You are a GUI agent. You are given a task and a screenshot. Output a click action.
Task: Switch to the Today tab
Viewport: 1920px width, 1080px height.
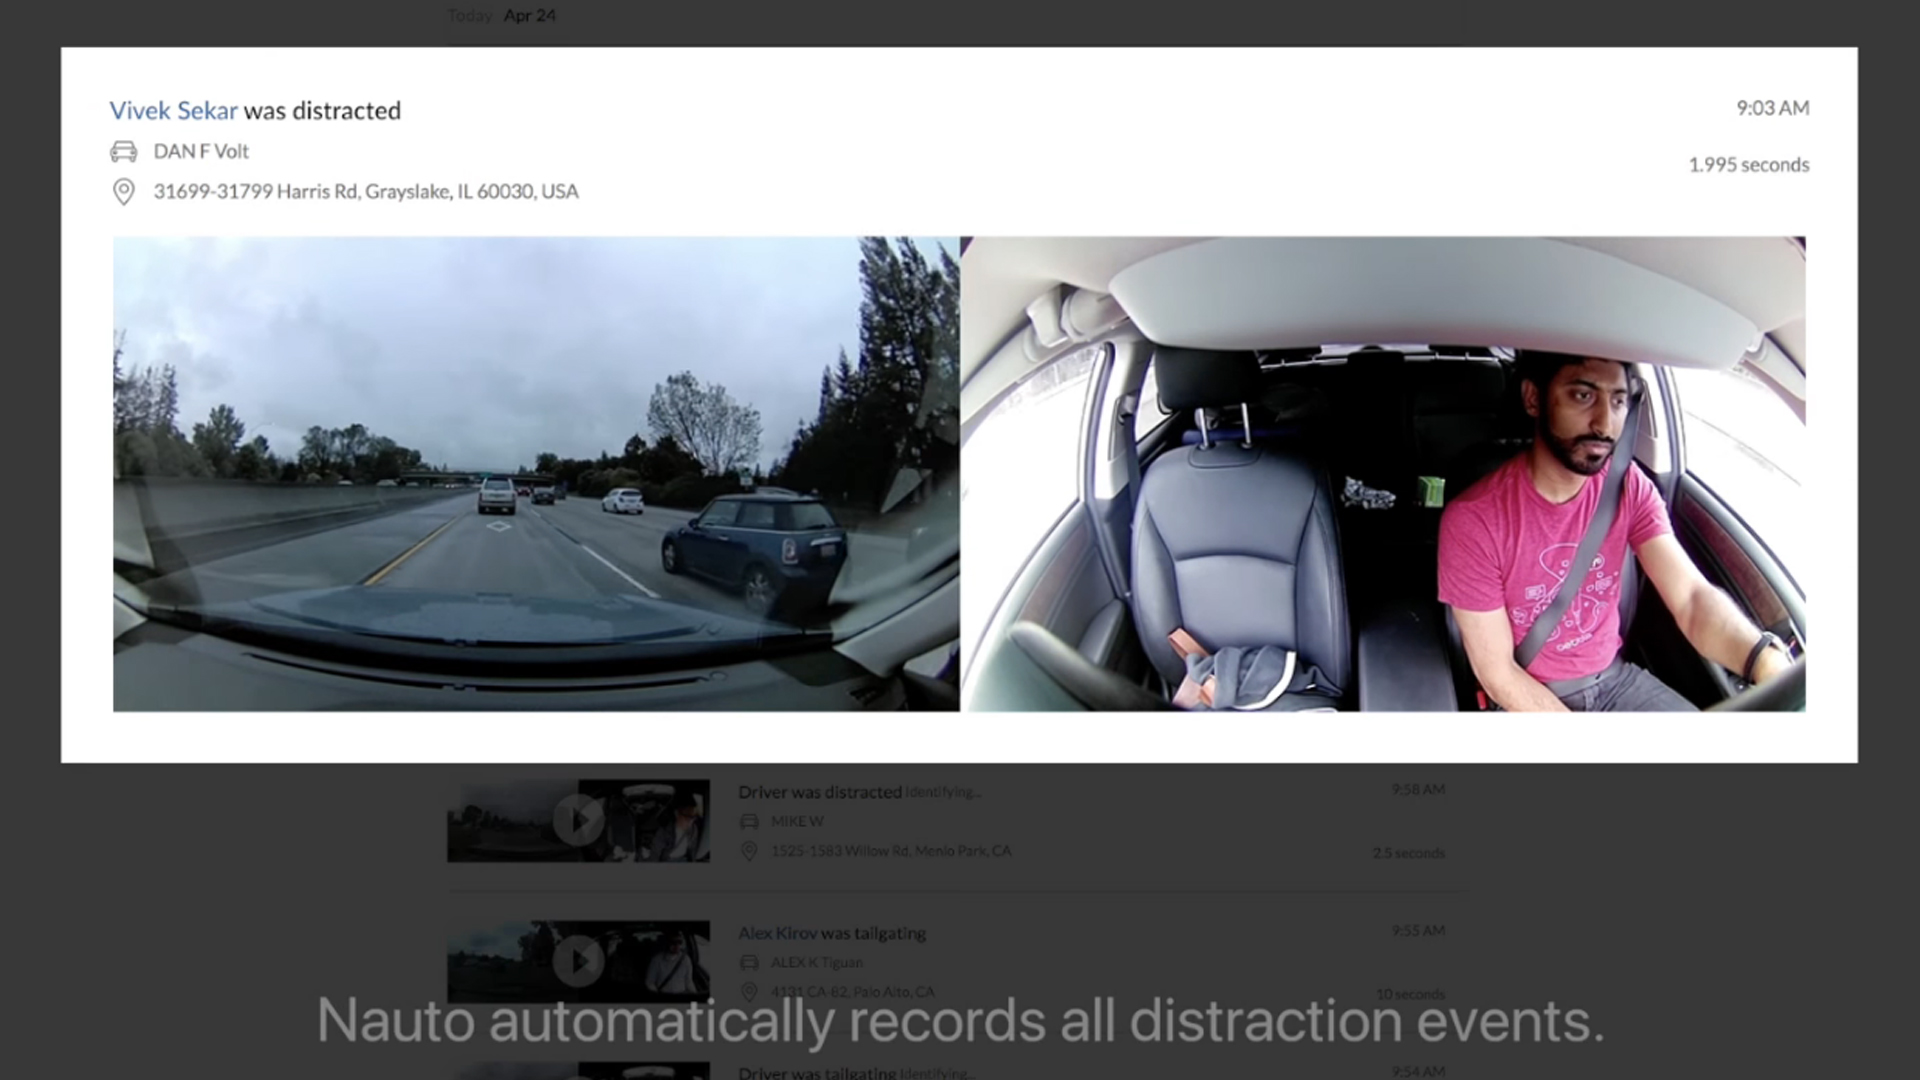pos(469,15)
